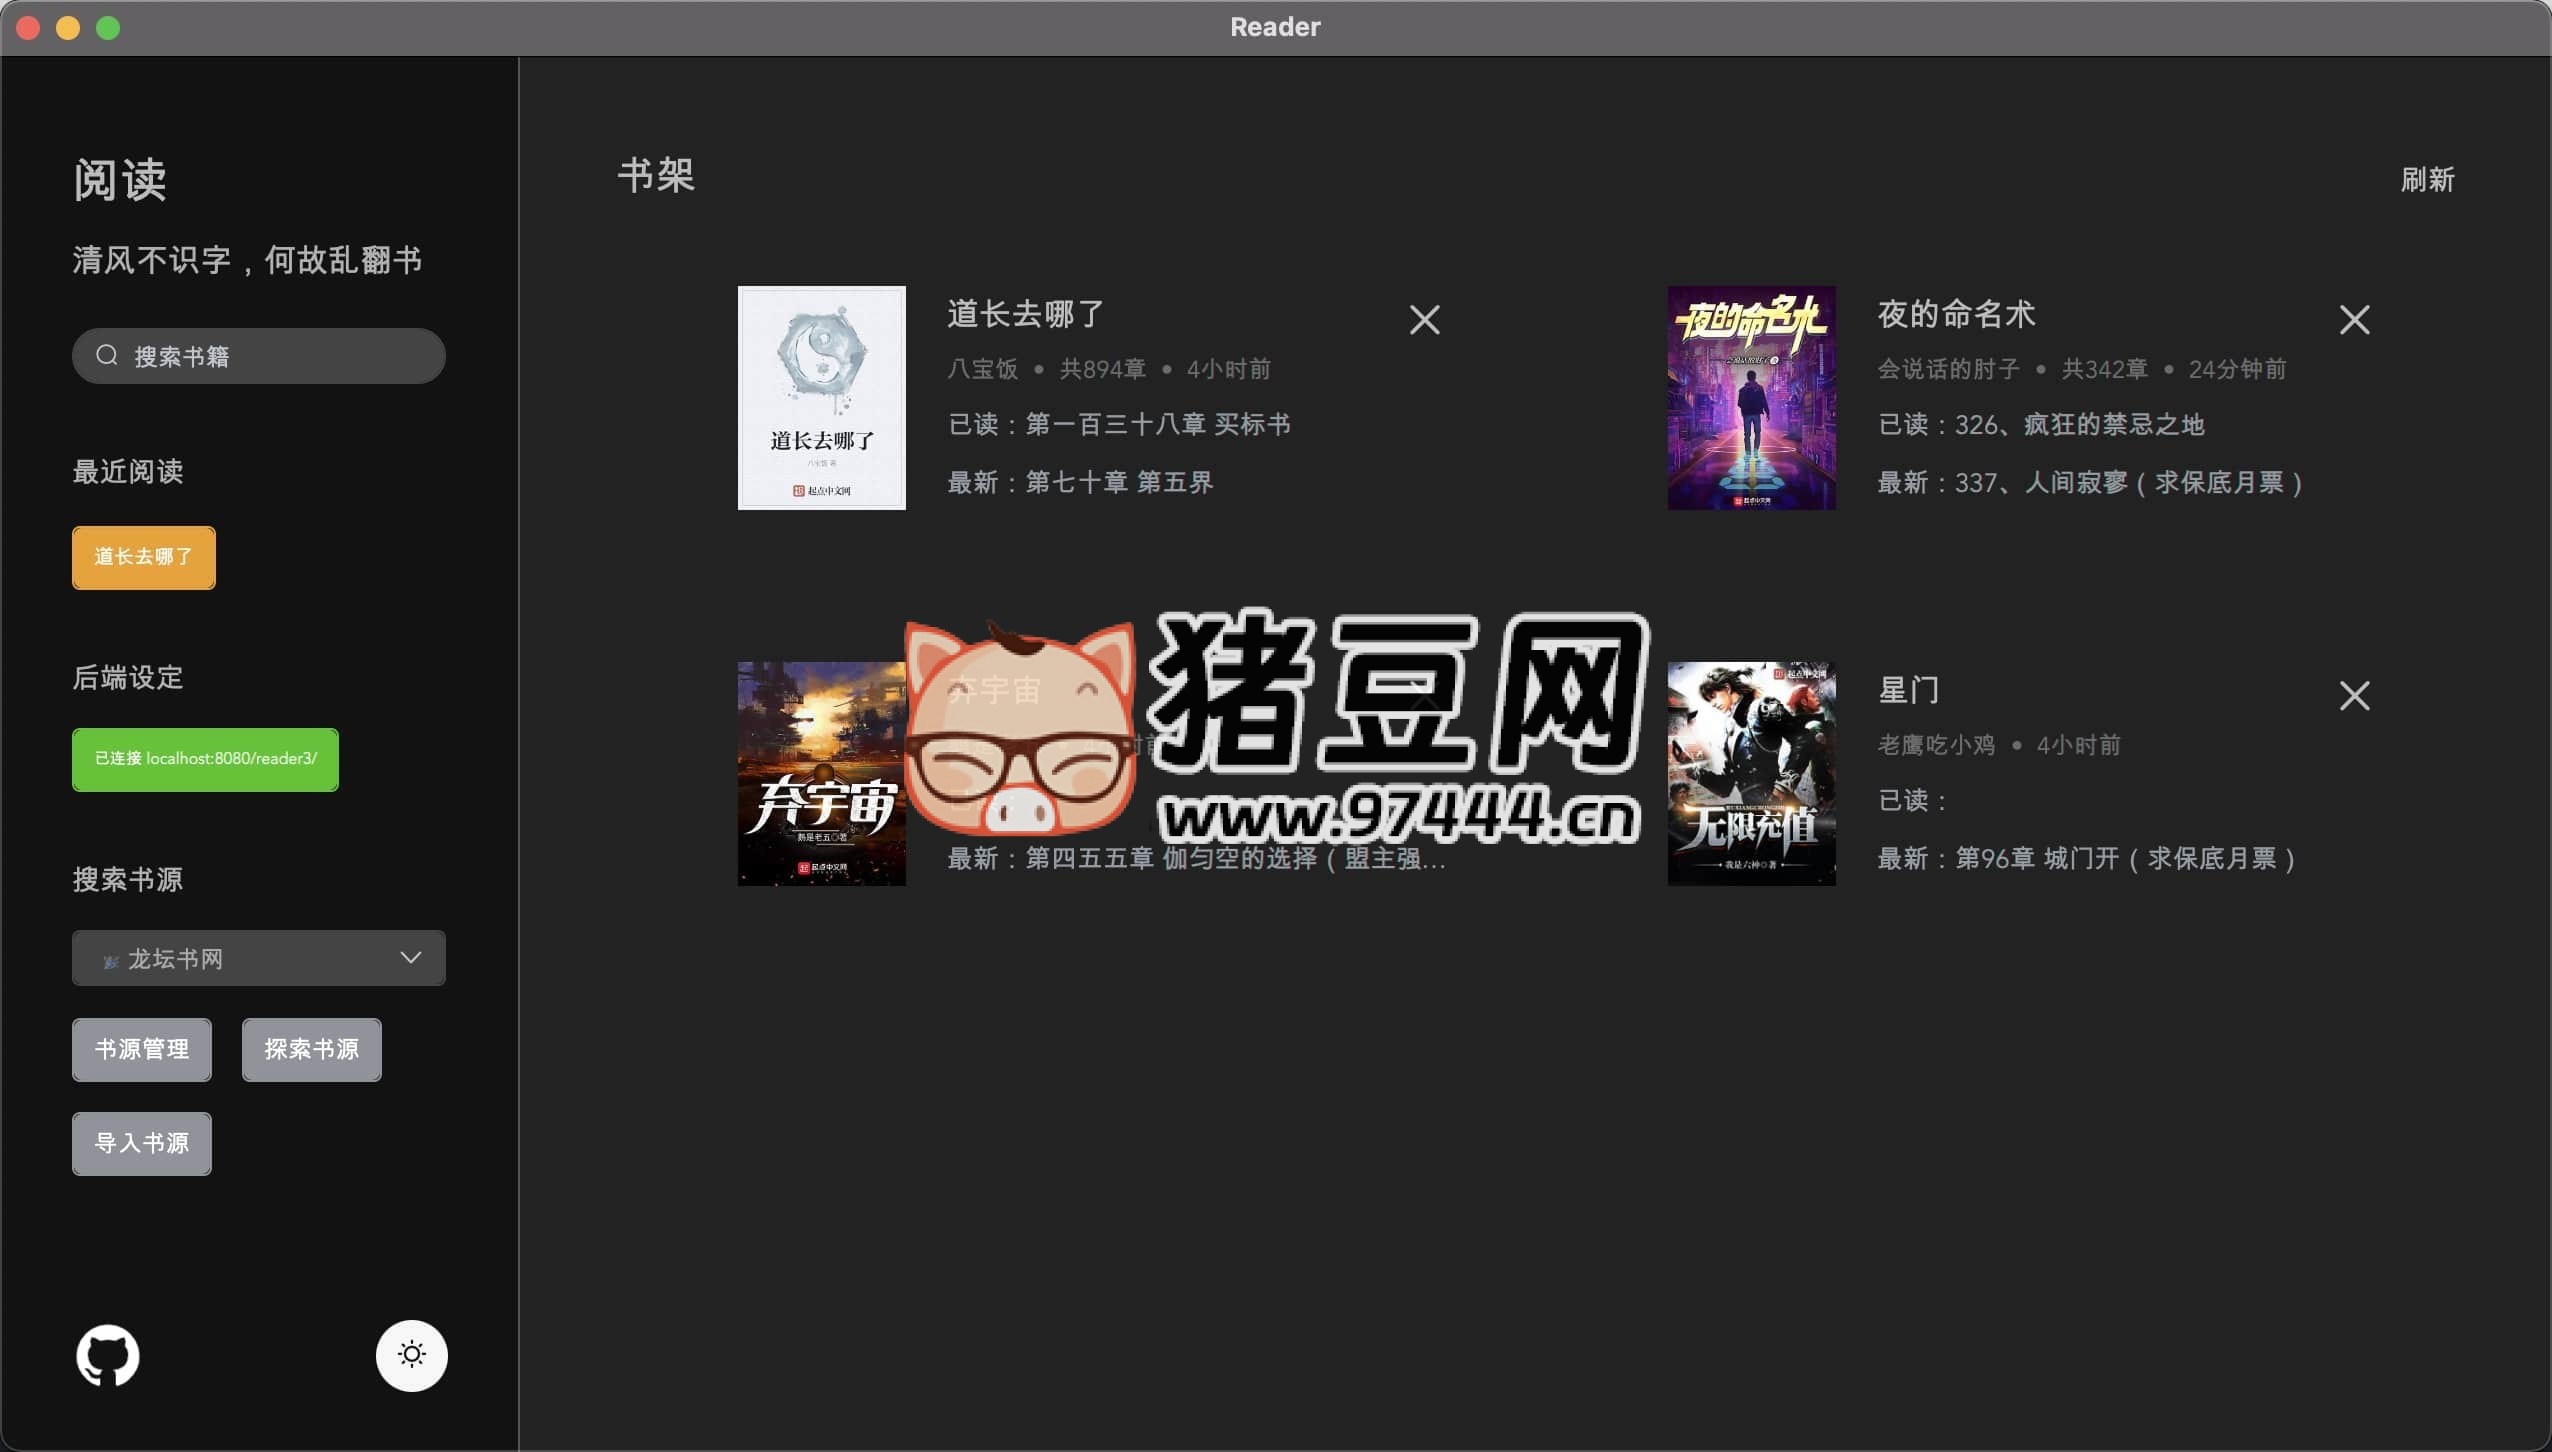Viewport: 2552px width, 1452px height.
Task: Click the 搜索书源 section label
Action: 128,879
